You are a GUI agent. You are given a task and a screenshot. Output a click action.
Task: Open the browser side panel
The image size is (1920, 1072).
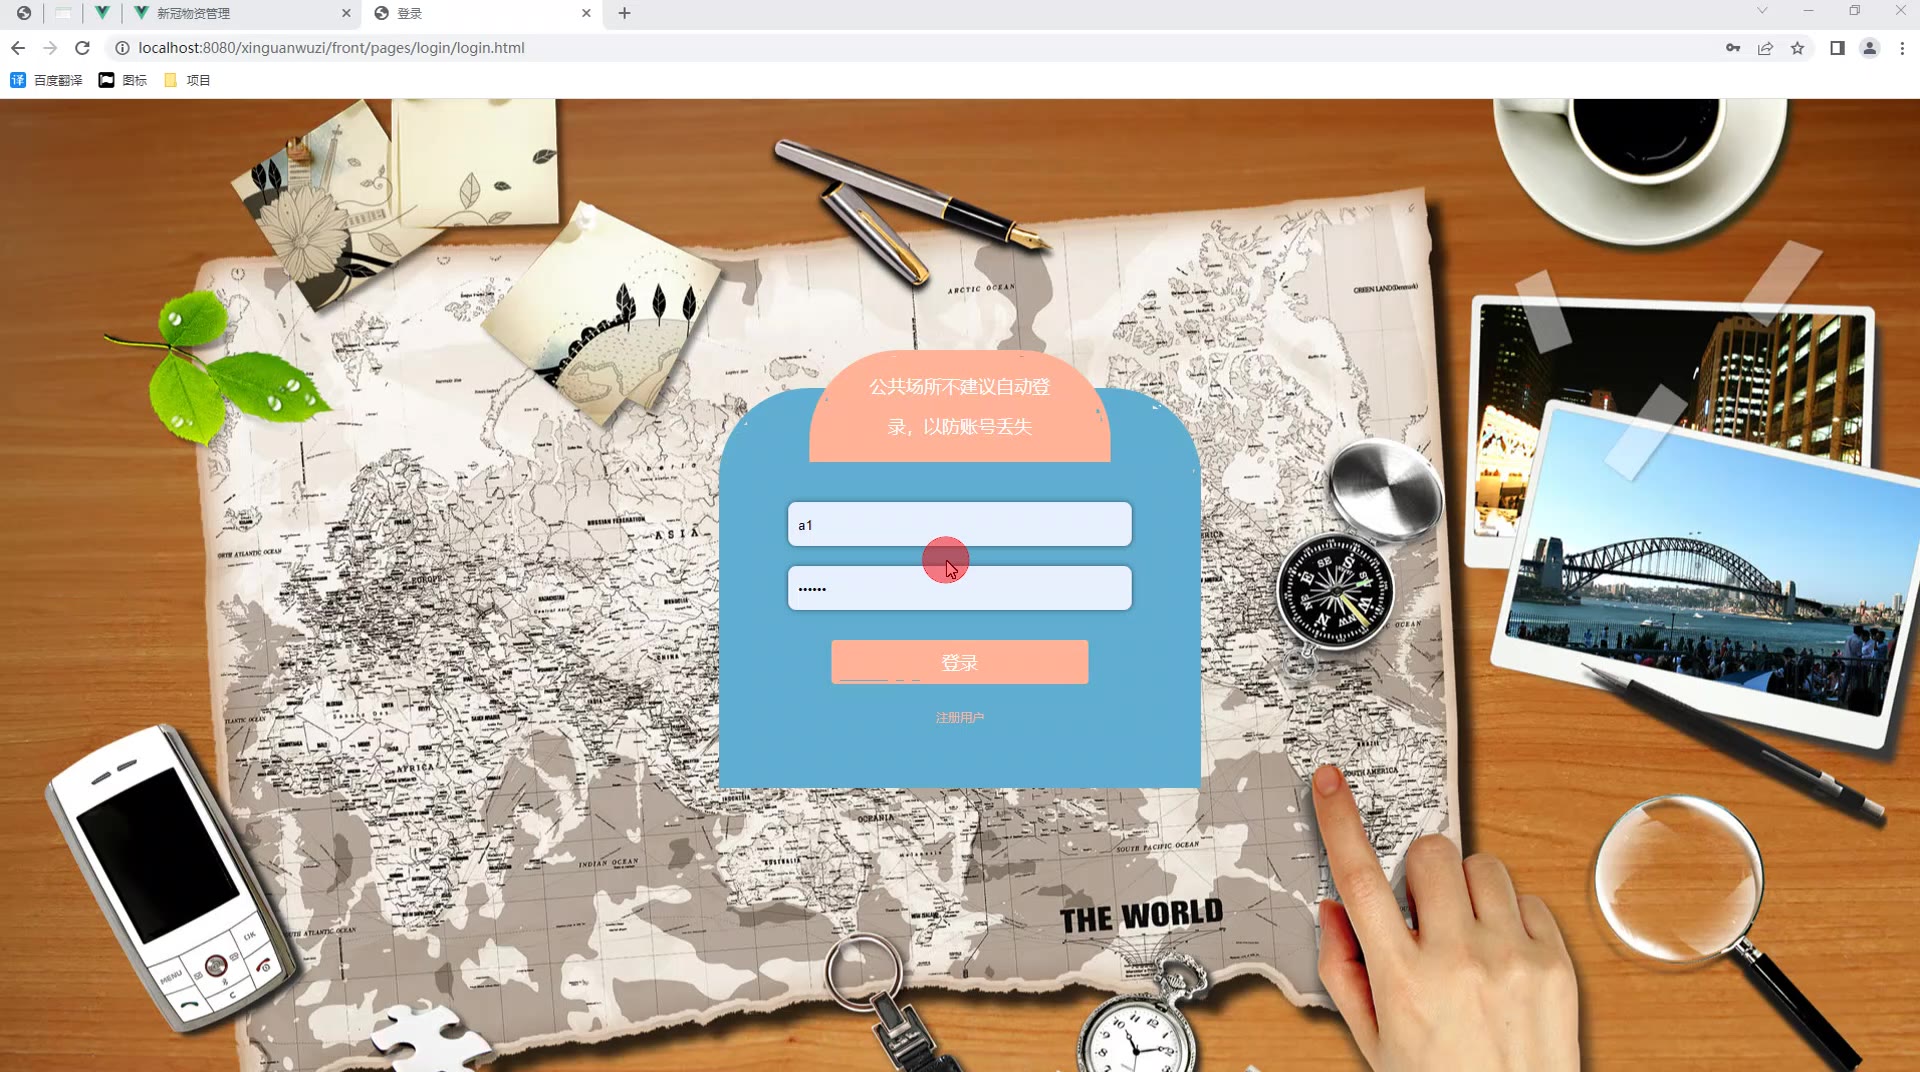coord(1837,48)
